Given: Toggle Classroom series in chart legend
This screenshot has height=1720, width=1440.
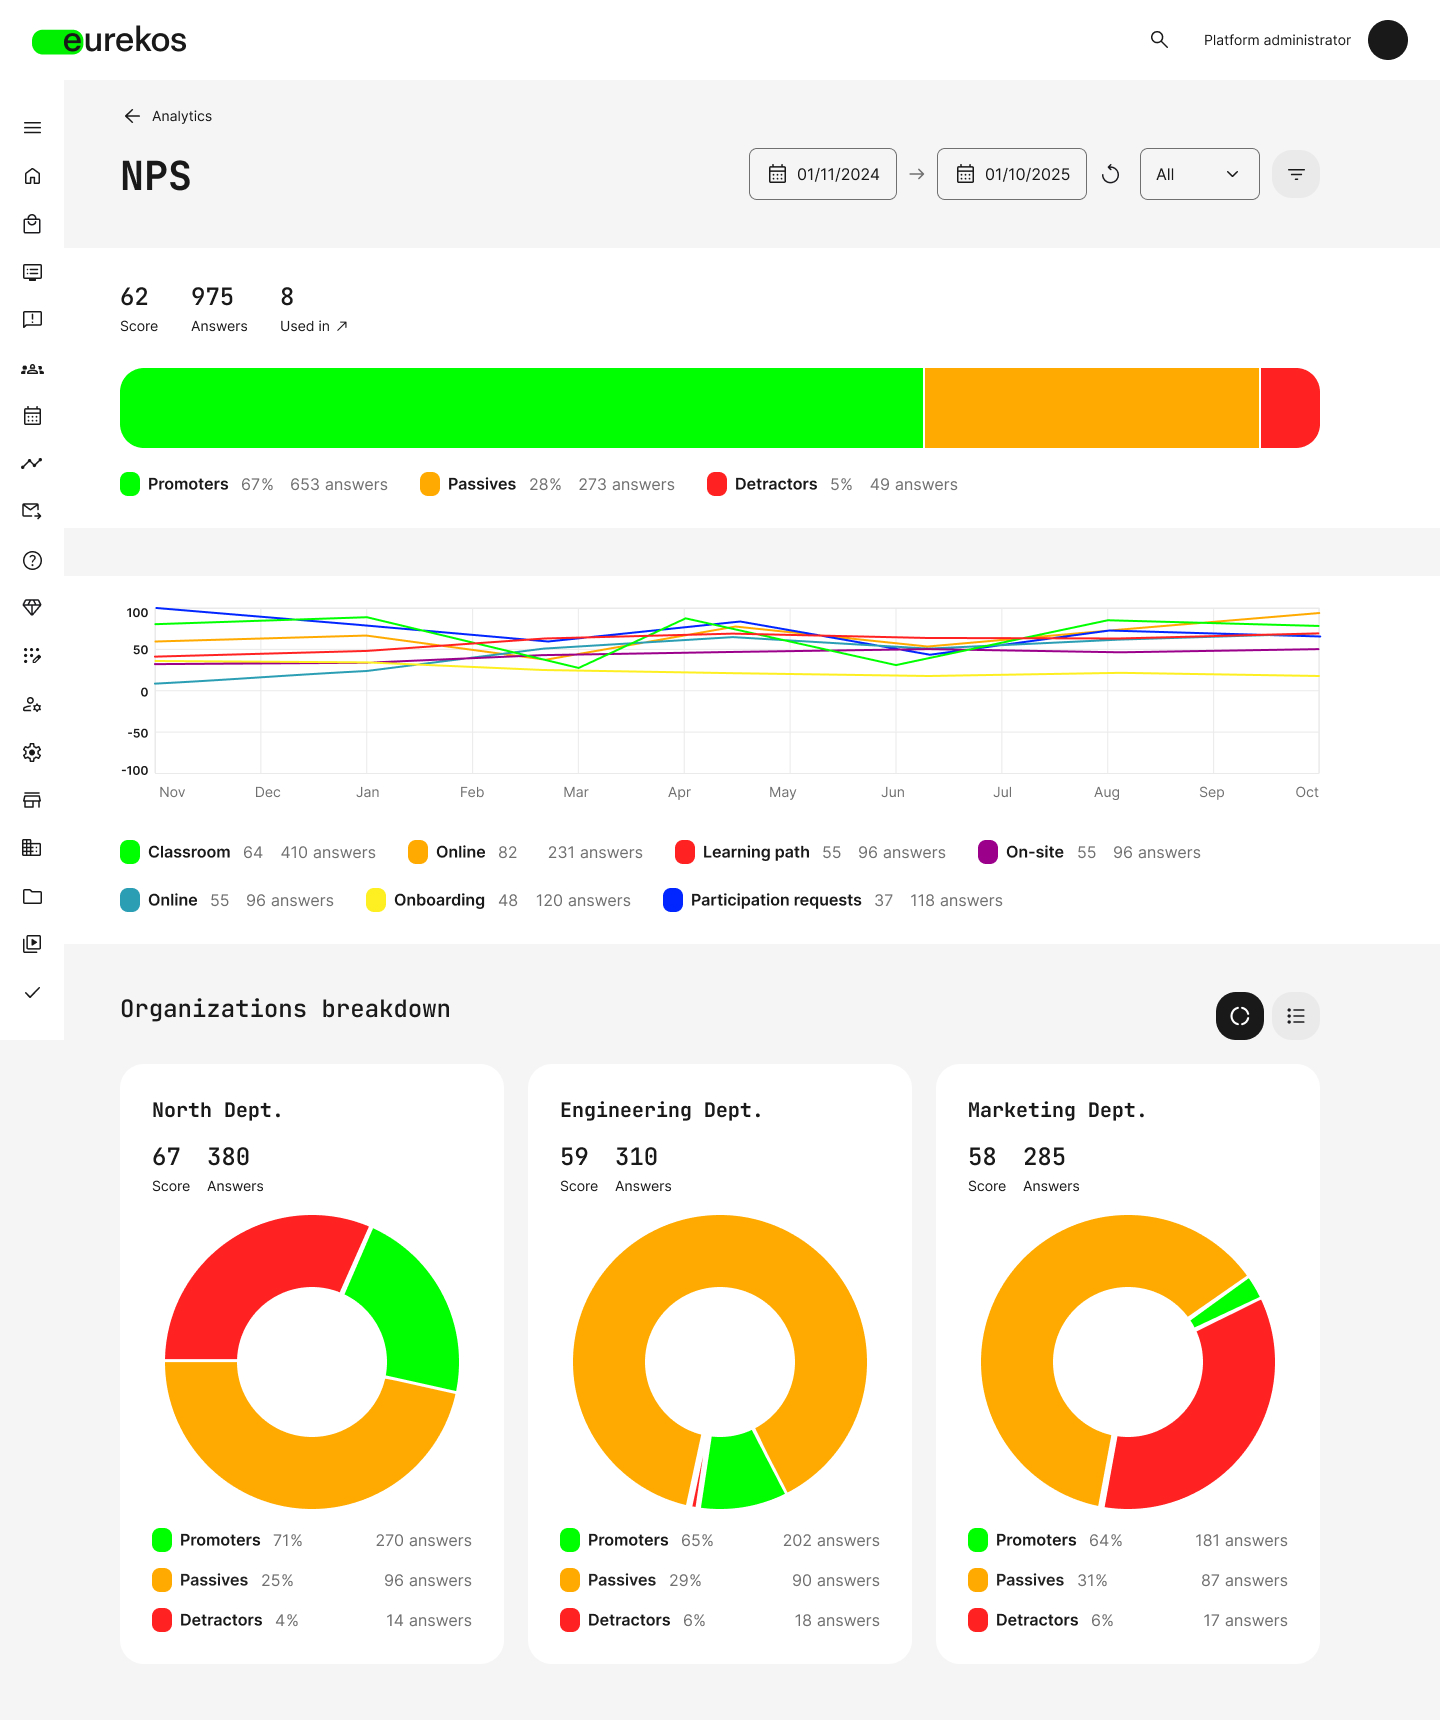Looking at the screenshot, I should (248, 852).
